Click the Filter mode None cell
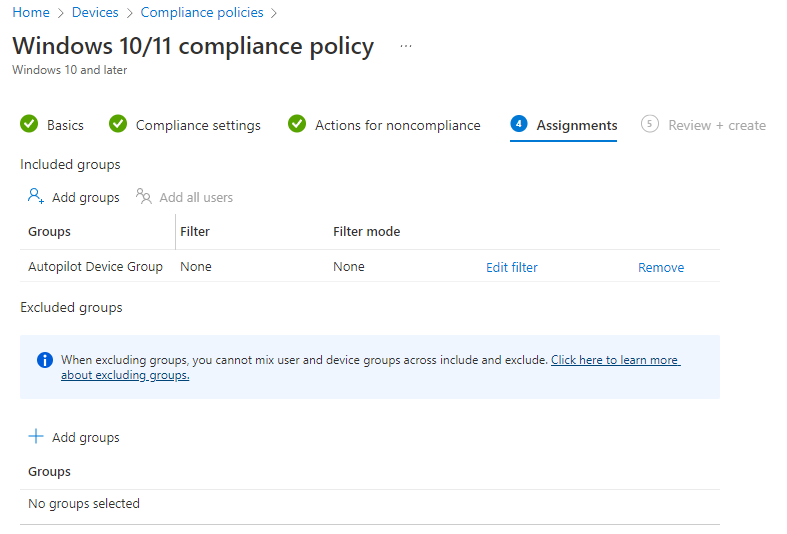The height and width of the screenshot is (534, 787). pyautogui.click(x=349, y=266)
